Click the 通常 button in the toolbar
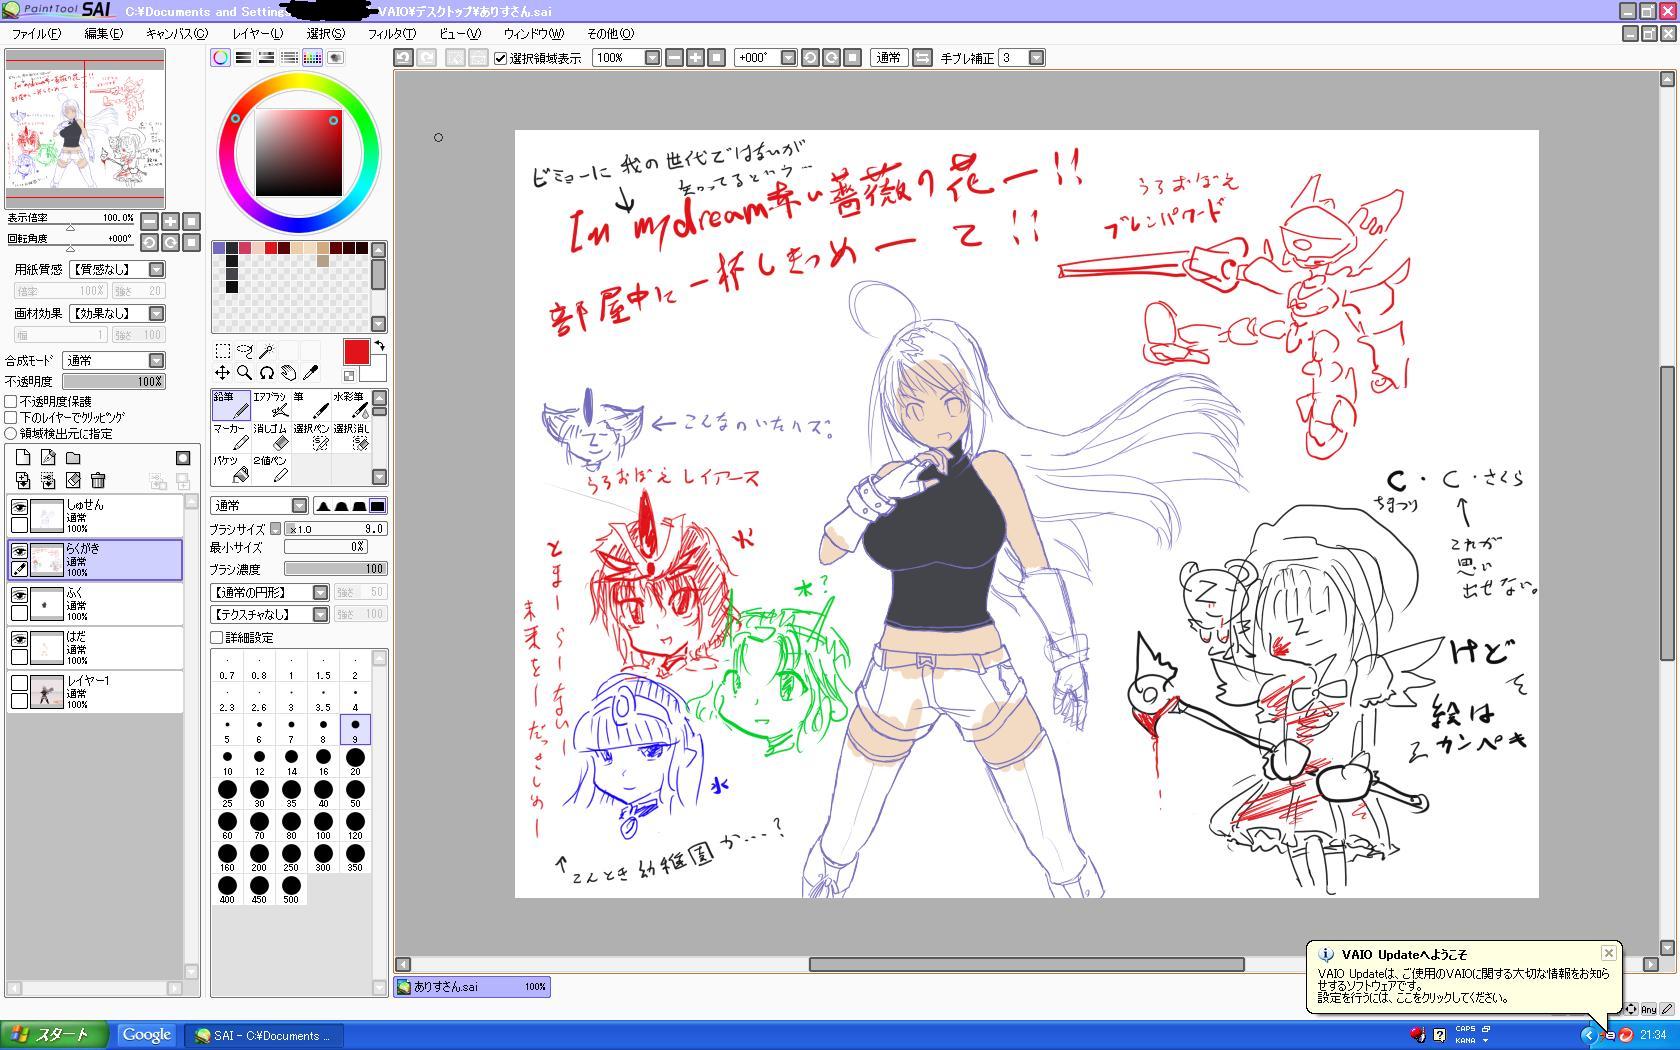Viewport: 1680px width, 1050px height. click(x=888, y=58)
